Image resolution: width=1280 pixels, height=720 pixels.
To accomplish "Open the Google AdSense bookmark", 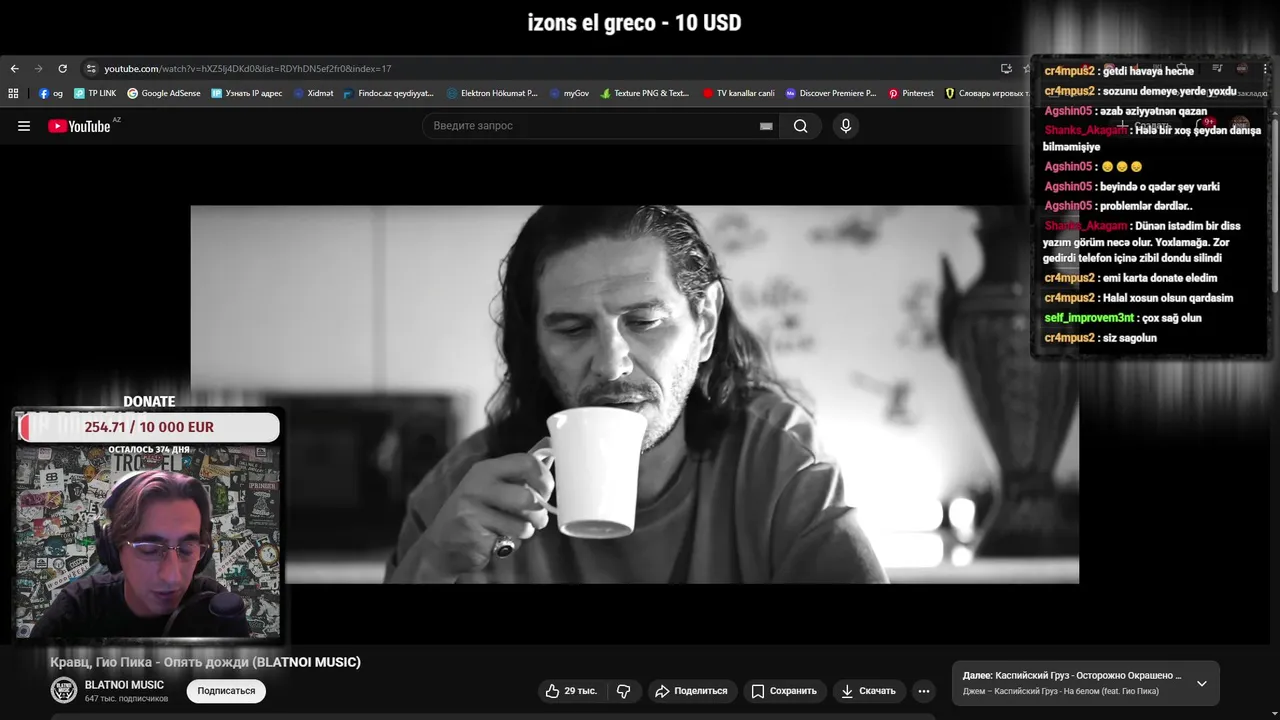I will (x=164, y=93).
